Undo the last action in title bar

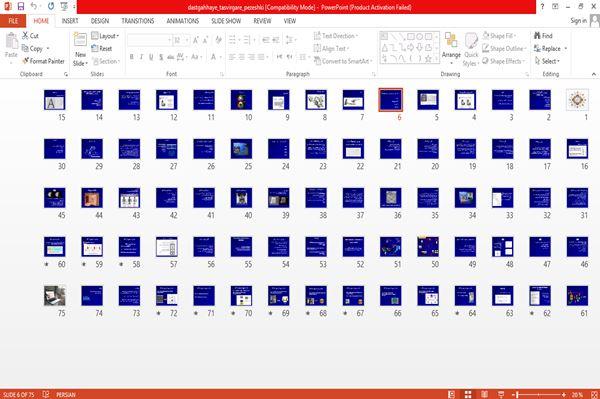(x=34, y=6)
